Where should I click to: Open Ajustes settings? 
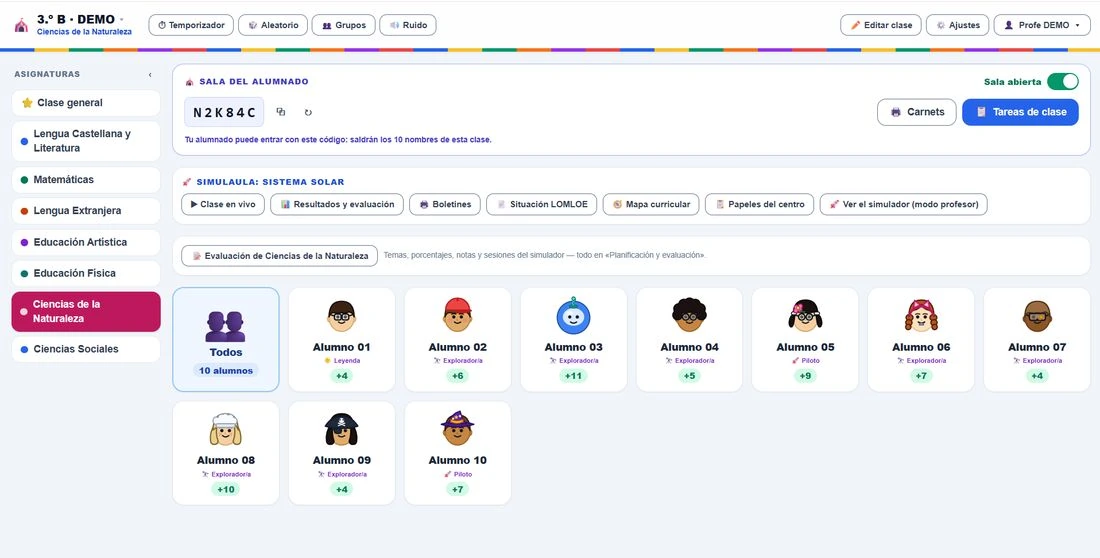pyautogui.click(x=958, y=25)
